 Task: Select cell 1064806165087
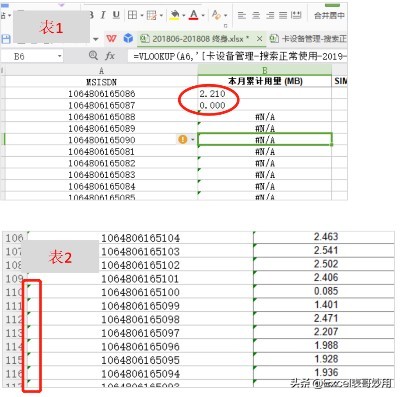101,105
